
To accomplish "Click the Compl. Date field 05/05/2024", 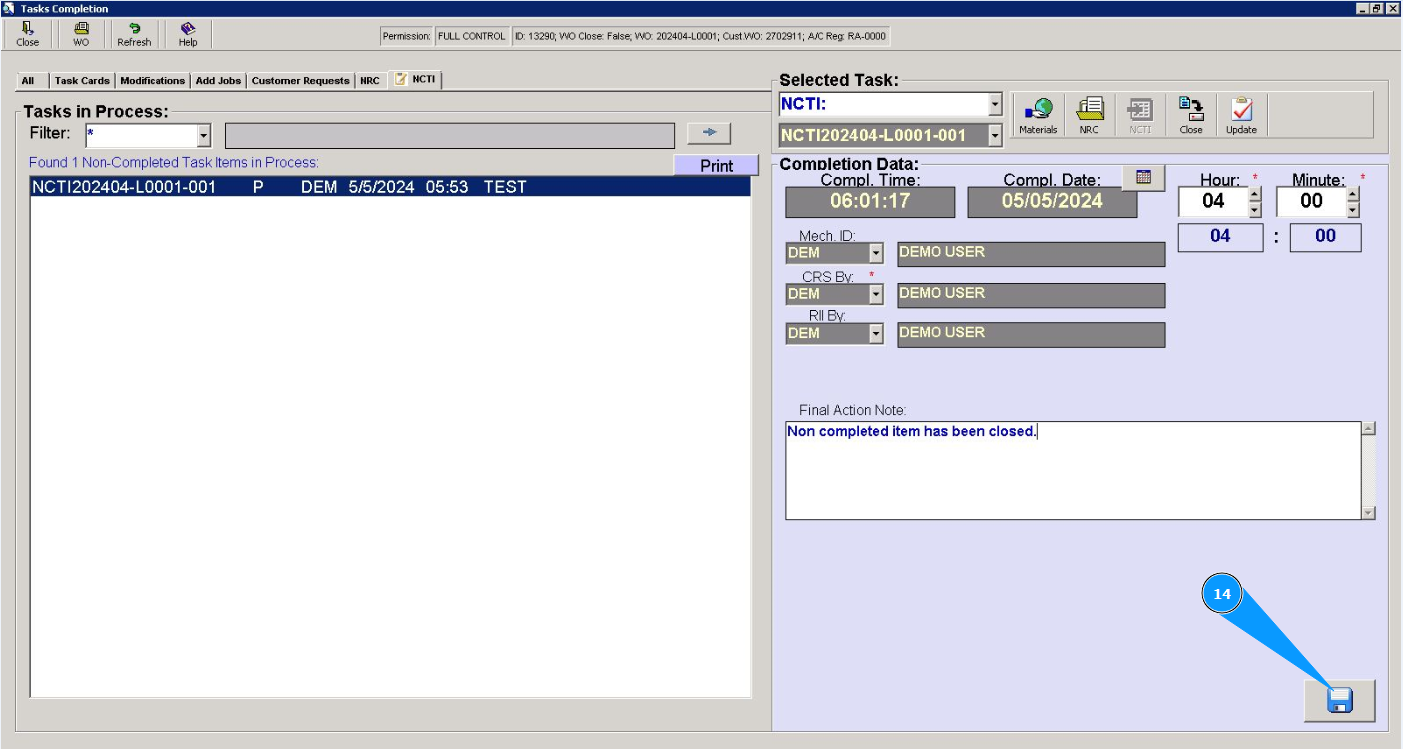I will tap(1052, 201).
